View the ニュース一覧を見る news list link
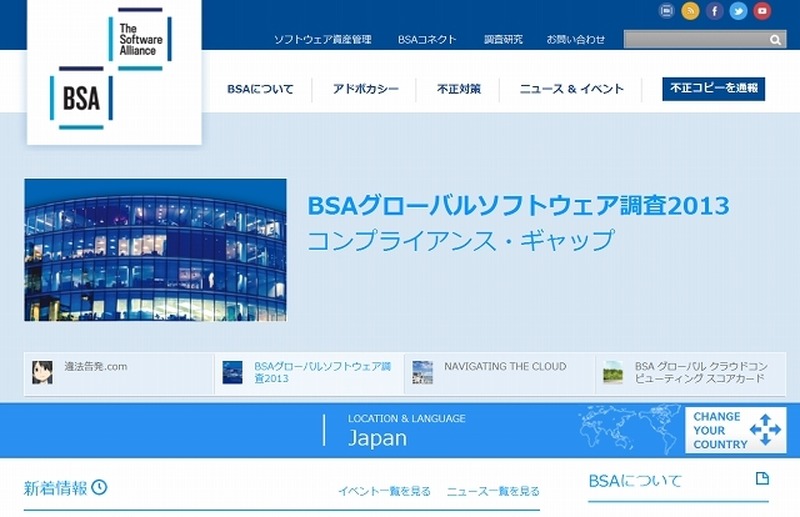 [x=493, y=491]
